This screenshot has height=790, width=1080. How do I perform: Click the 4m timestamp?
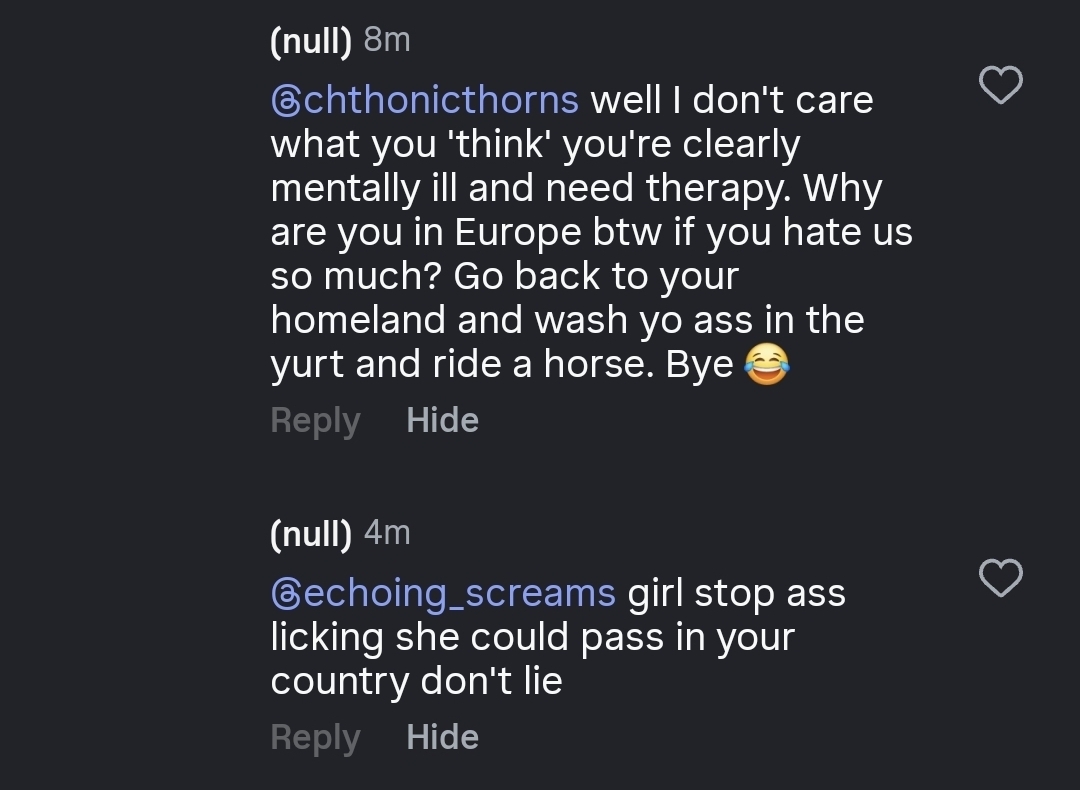pyautogui.click(x=387, y=533)
